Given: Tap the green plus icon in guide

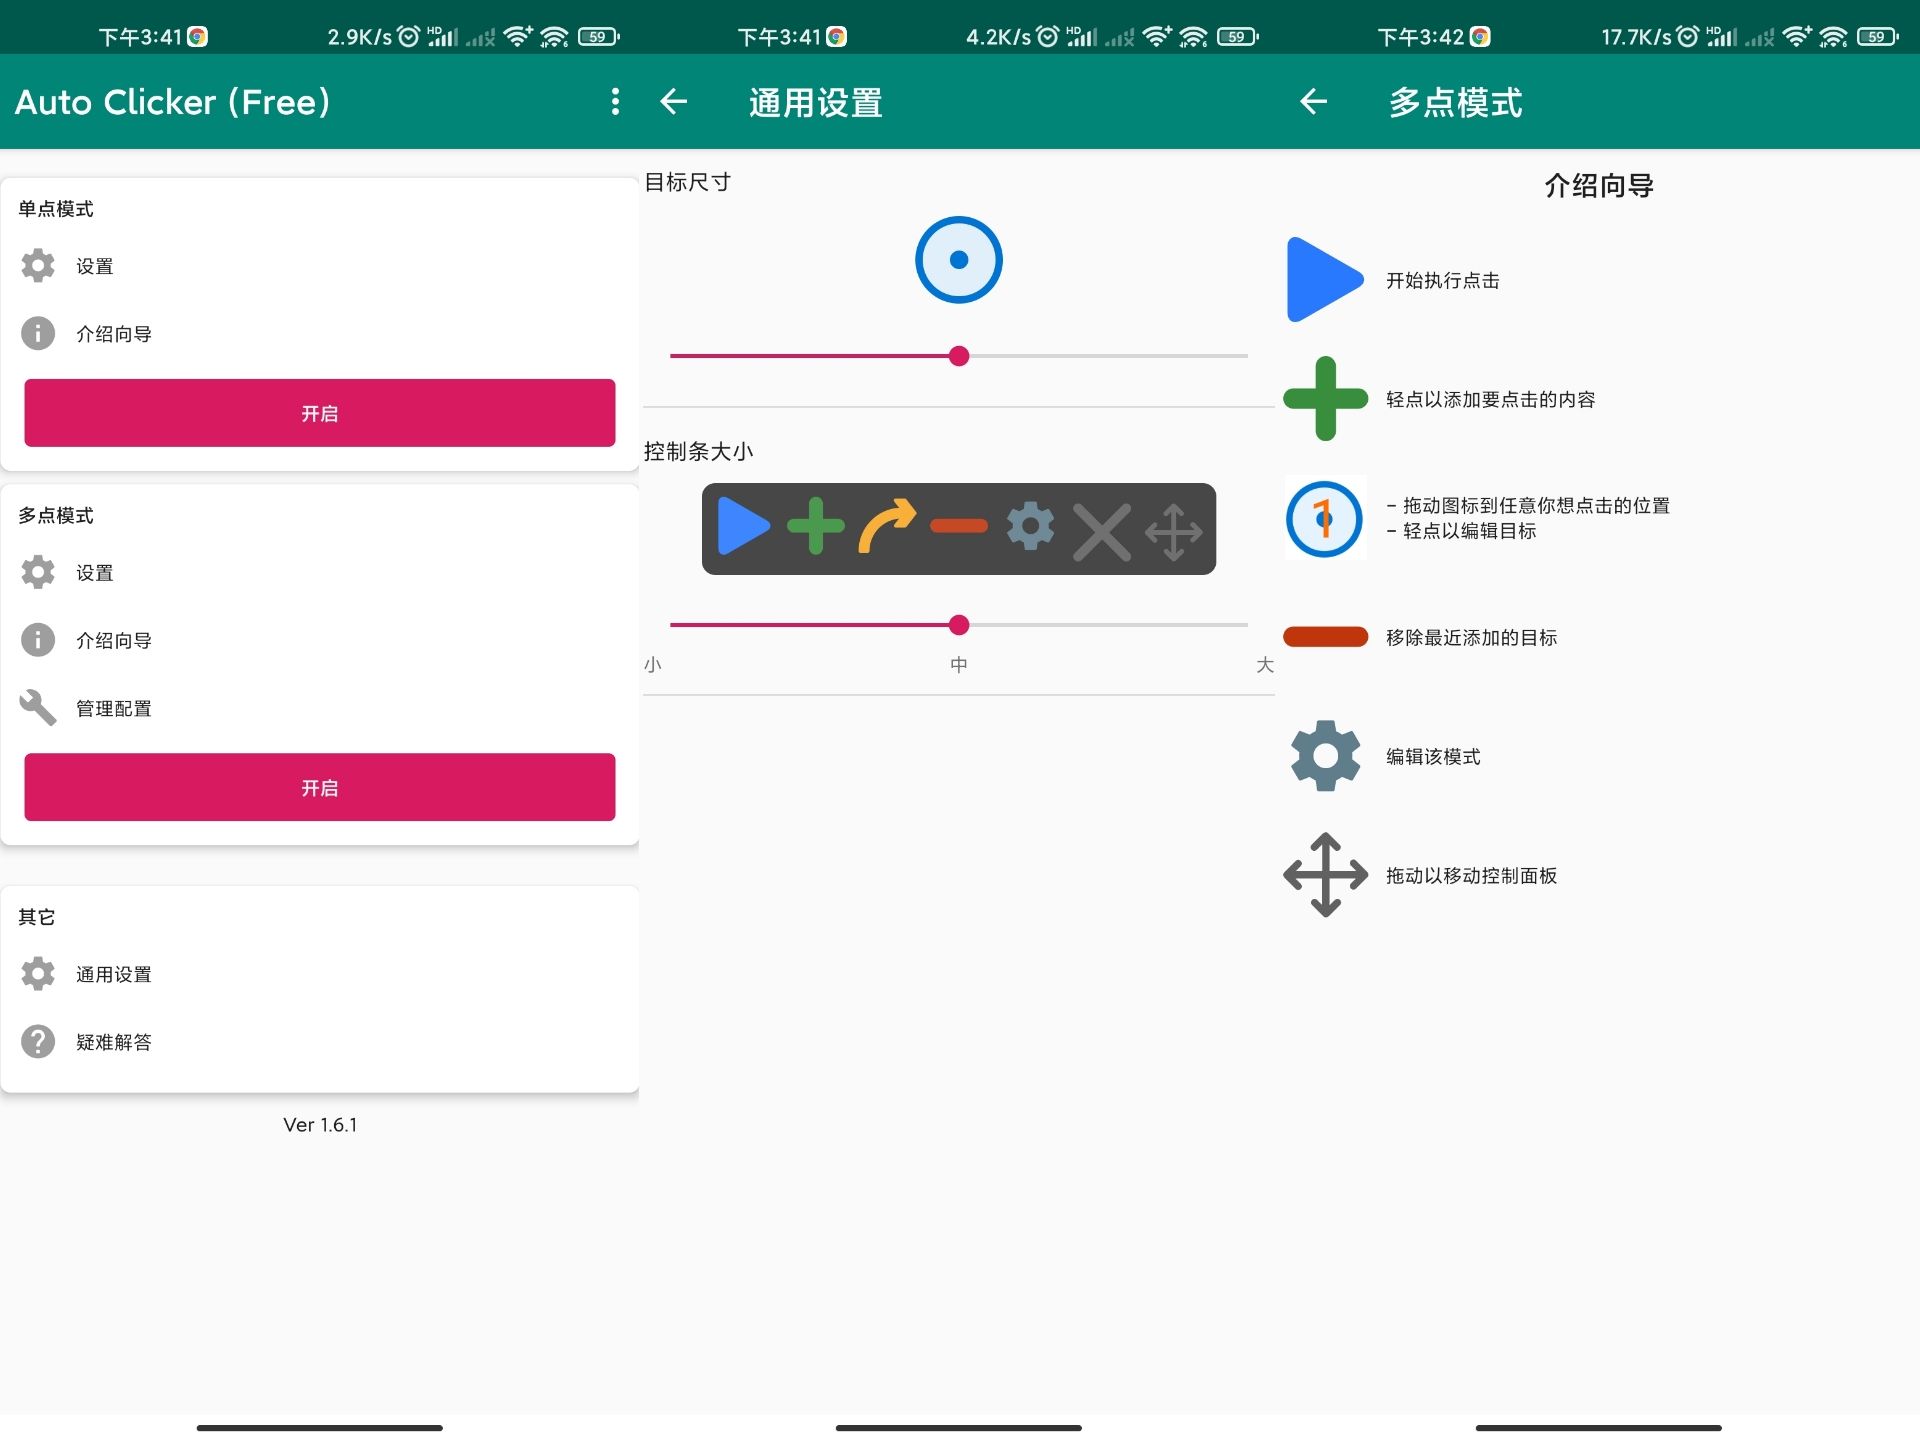Looking at the screenshot, I should click(x=1326, y=398).
